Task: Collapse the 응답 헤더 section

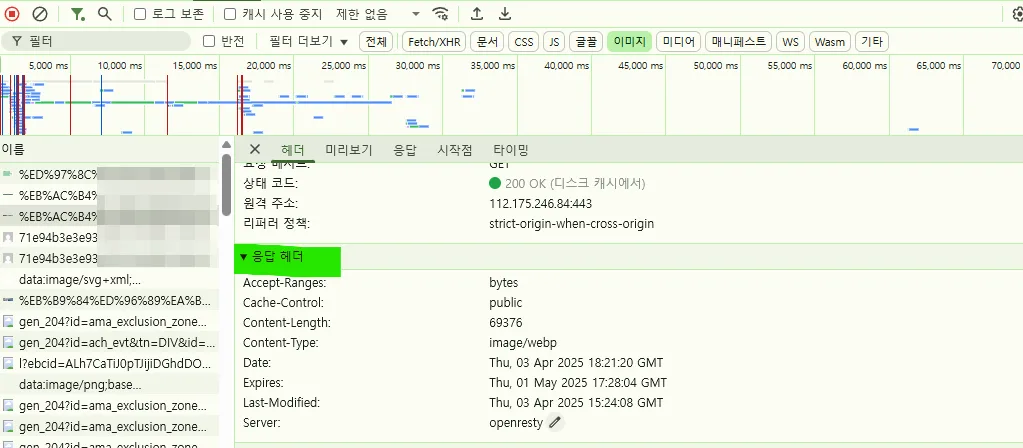Action: (243, 257)
